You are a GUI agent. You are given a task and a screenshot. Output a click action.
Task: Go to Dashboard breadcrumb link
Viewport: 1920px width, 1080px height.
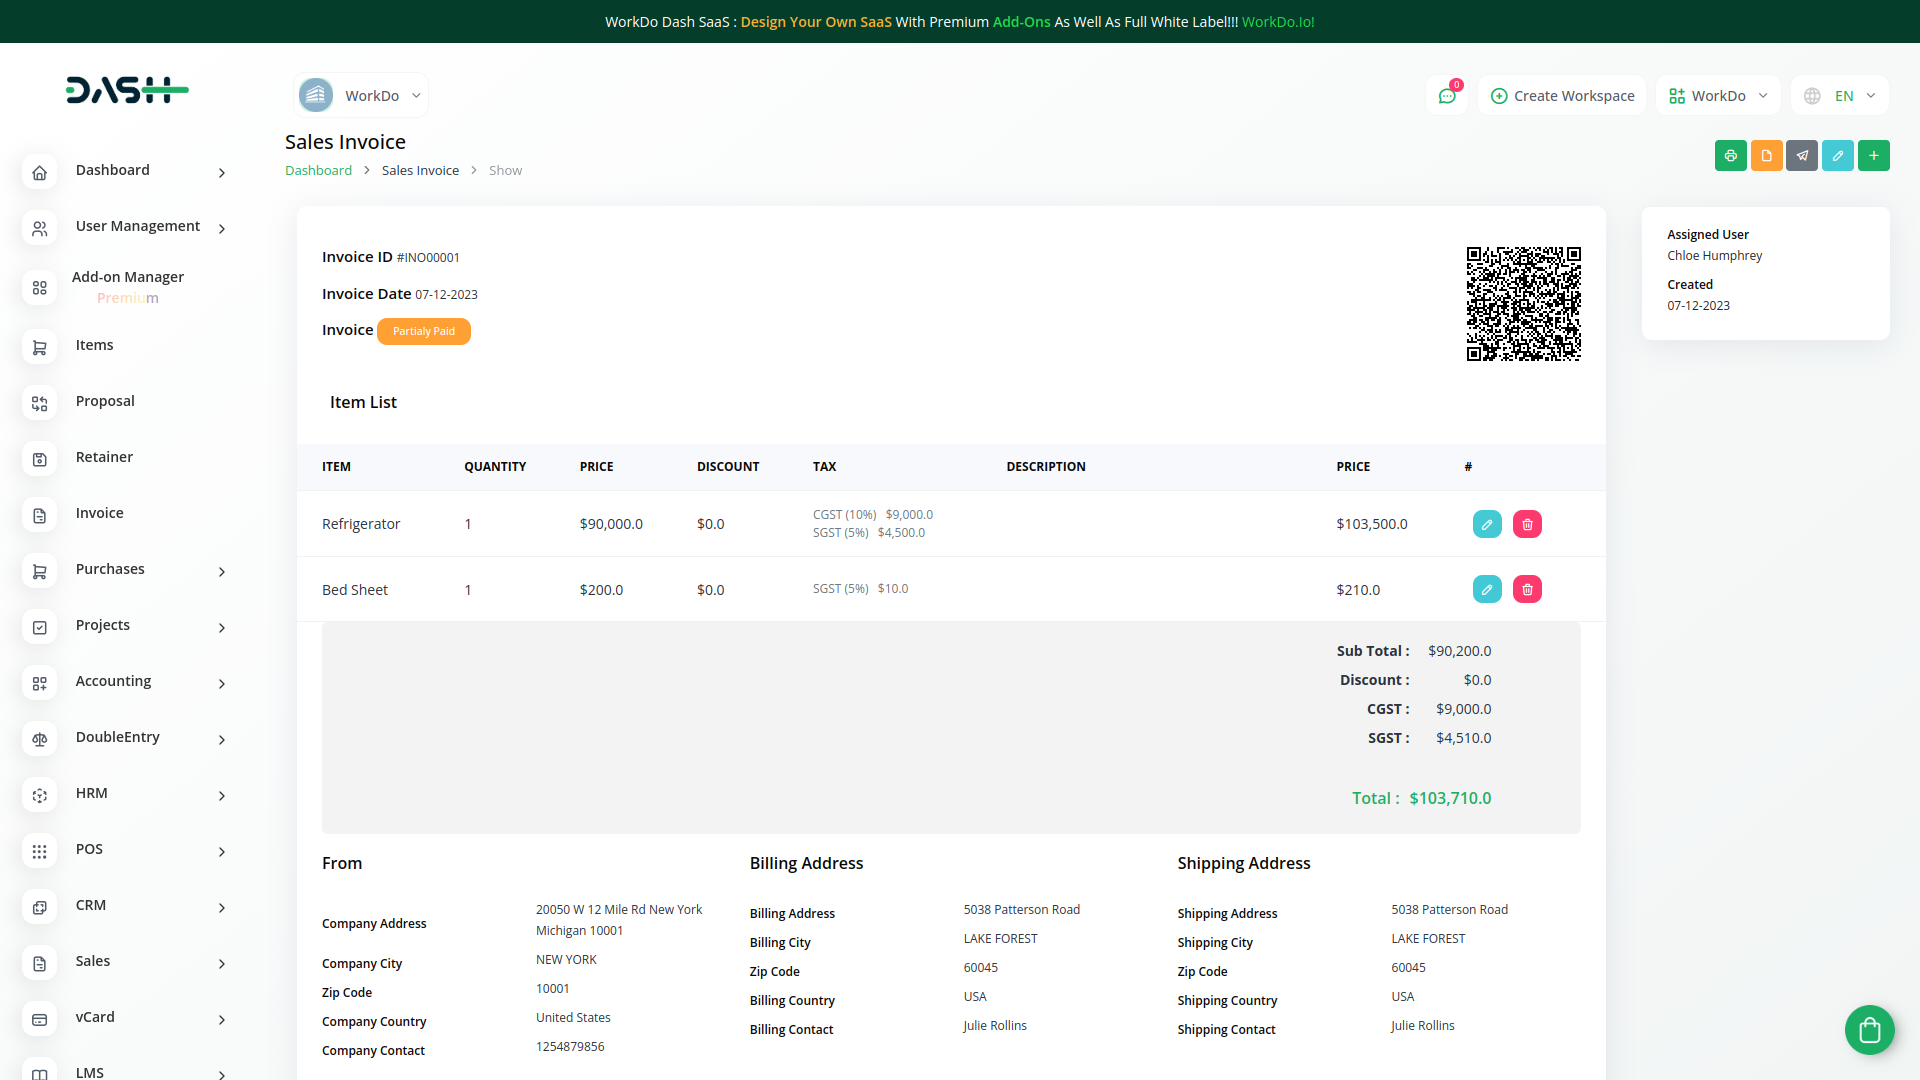(318, 171)
